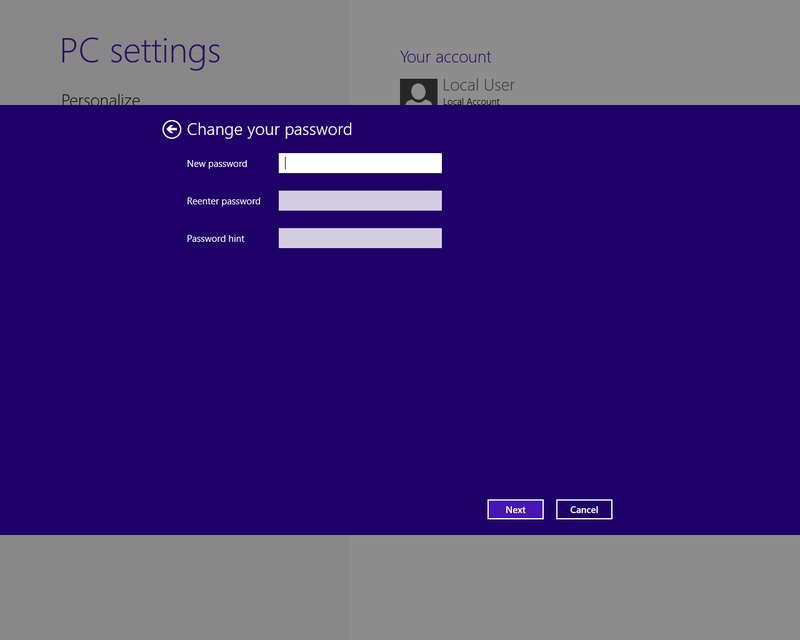Click the PC settings title
This screenshot has width=800, height=640.
pyautogui.click(x=140, y=50)
